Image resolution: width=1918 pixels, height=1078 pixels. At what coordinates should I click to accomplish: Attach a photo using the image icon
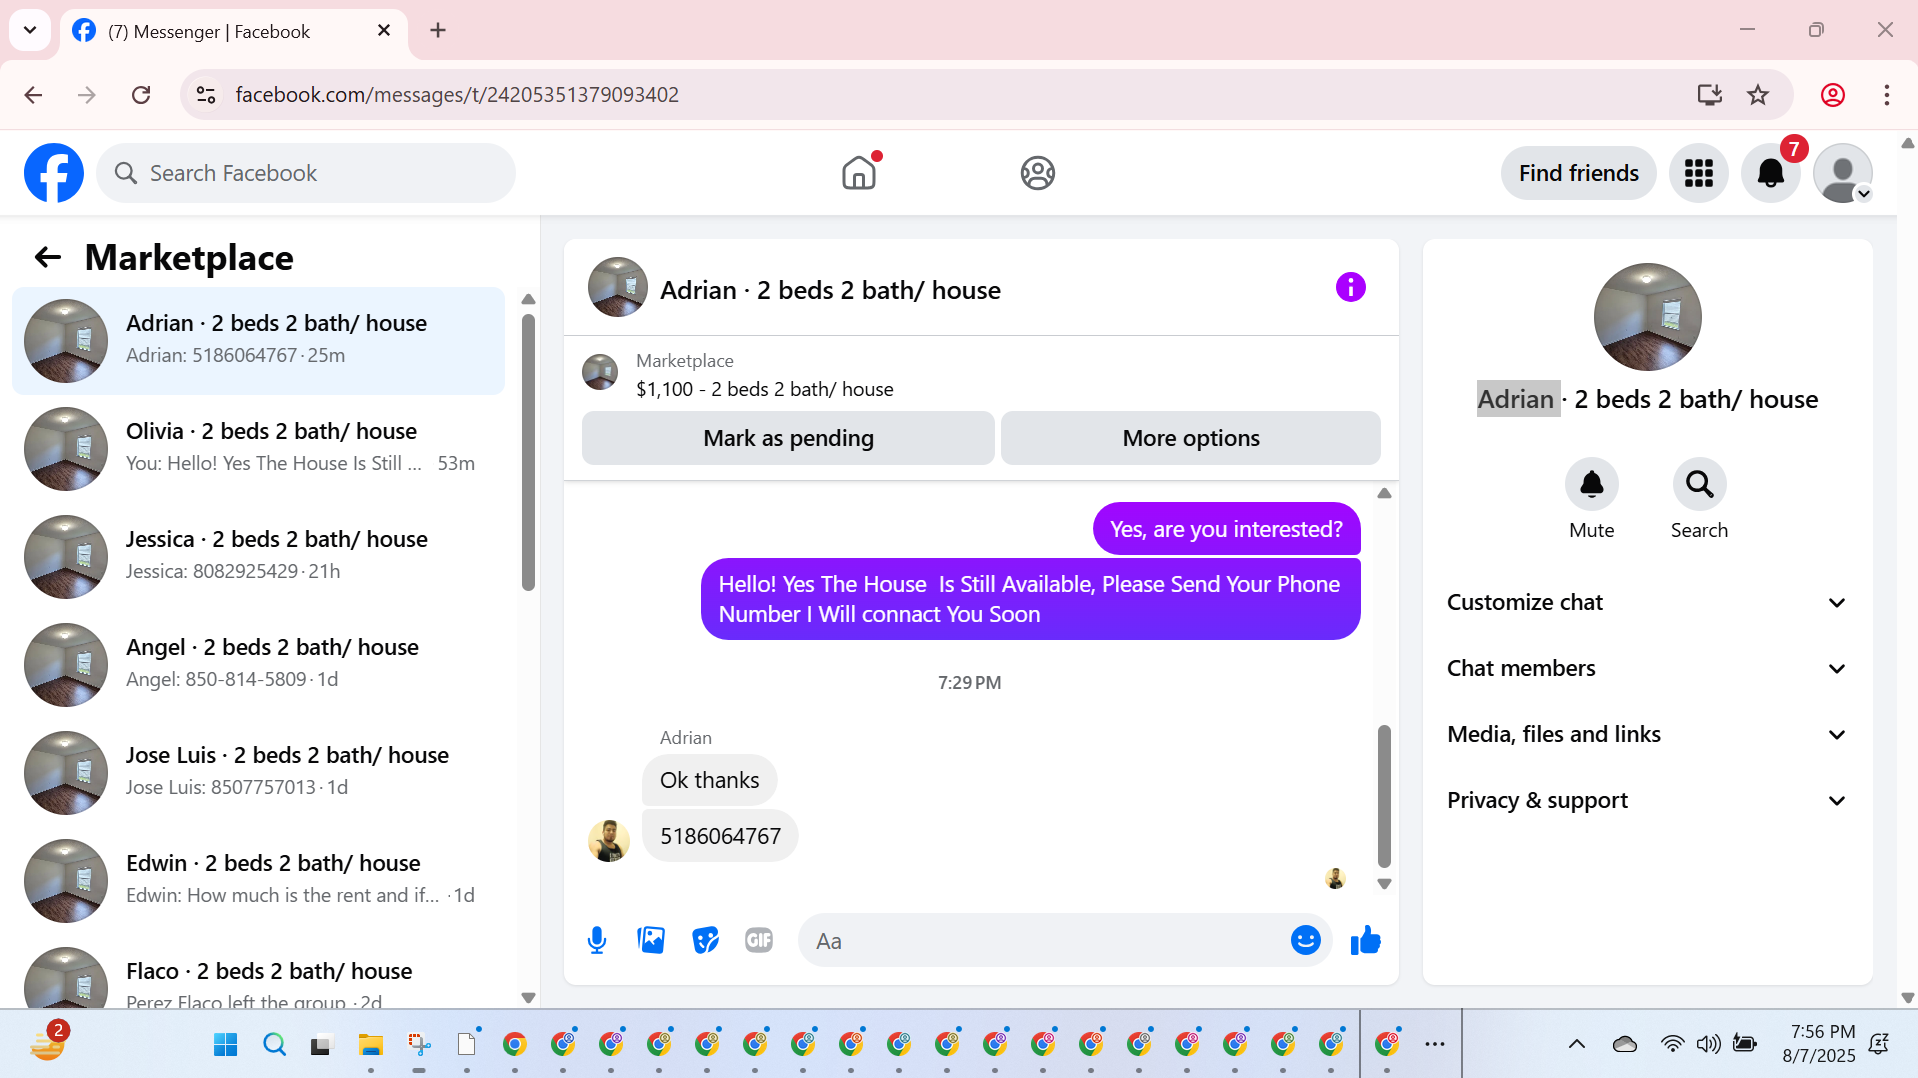651,941
